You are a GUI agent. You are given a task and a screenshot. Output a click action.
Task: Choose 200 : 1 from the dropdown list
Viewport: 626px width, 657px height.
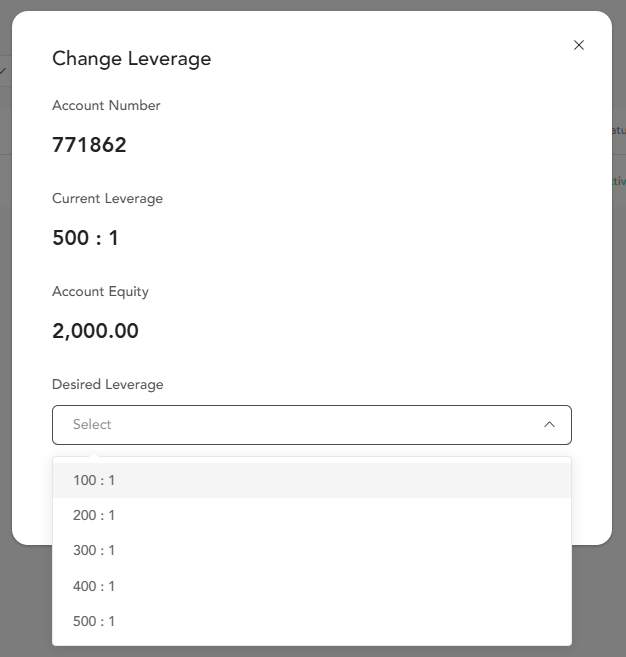[94, 515]
